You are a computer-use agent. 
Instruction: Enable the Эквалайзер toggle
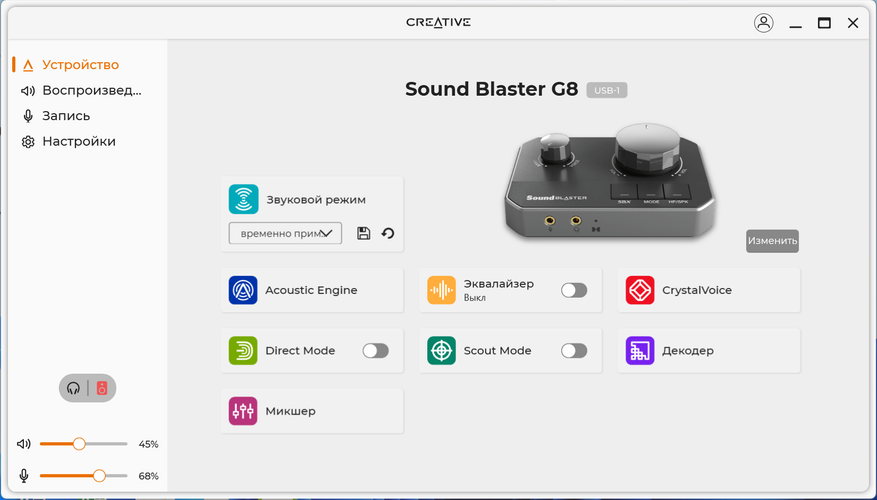click(574, 290)
